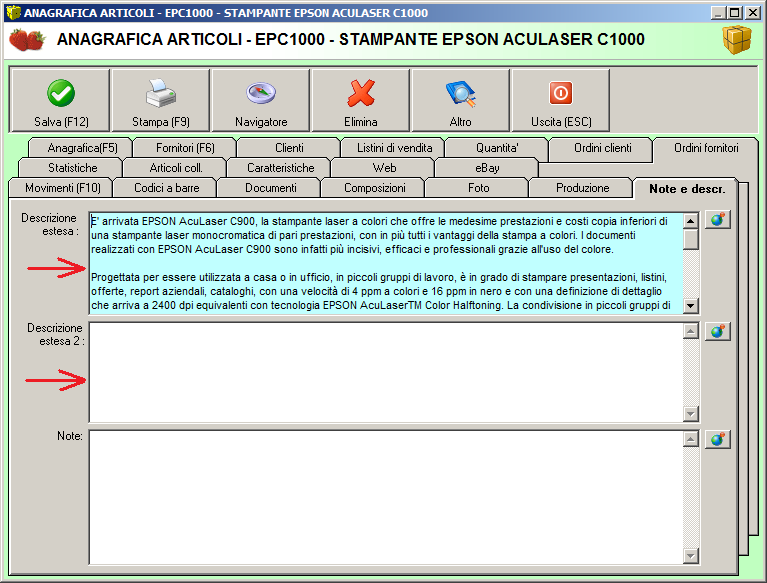Click the Salva (F12) green checkmark button
The height and width of the screenshot is (583, 767).
coord(61,101)
